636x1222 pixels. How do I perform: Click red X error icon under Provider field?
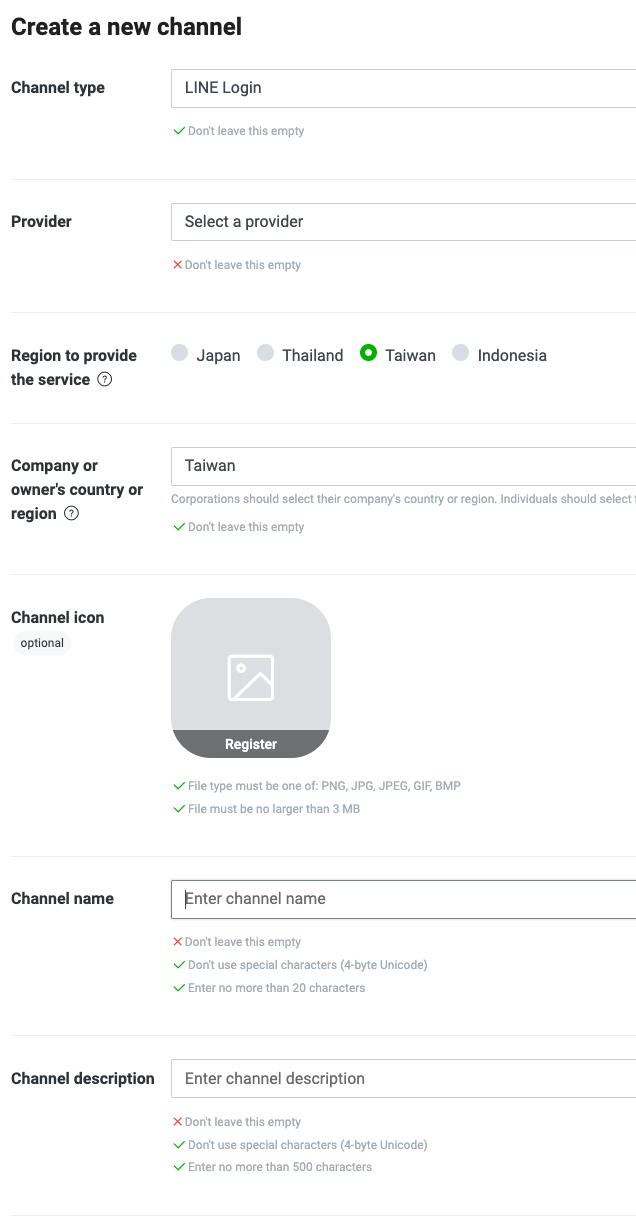tap(177, 265)
